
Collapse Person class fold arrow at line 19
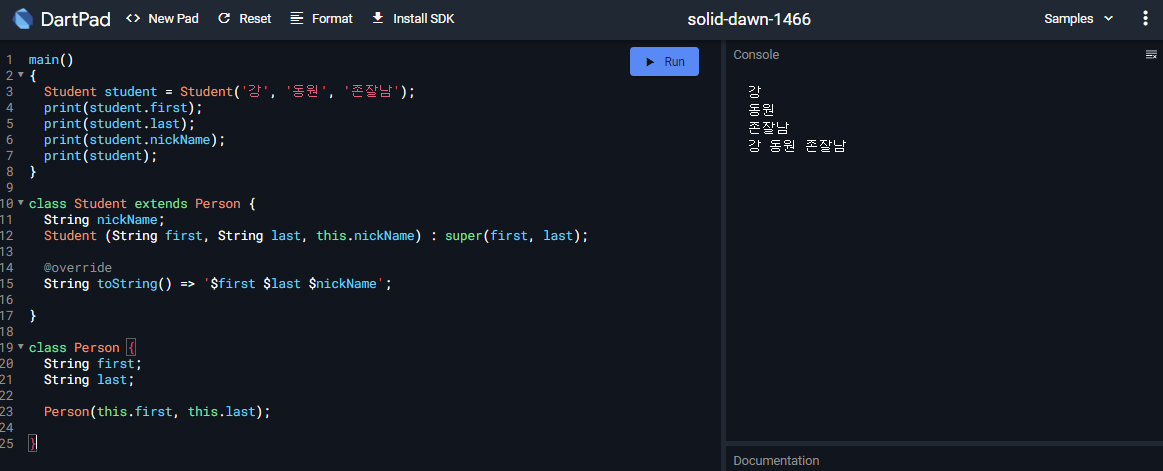21,346
